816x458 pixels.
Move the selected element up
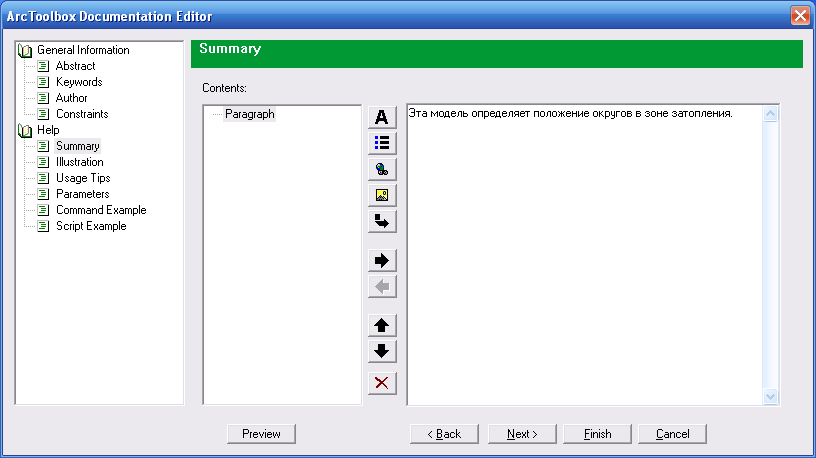(382, 325)
